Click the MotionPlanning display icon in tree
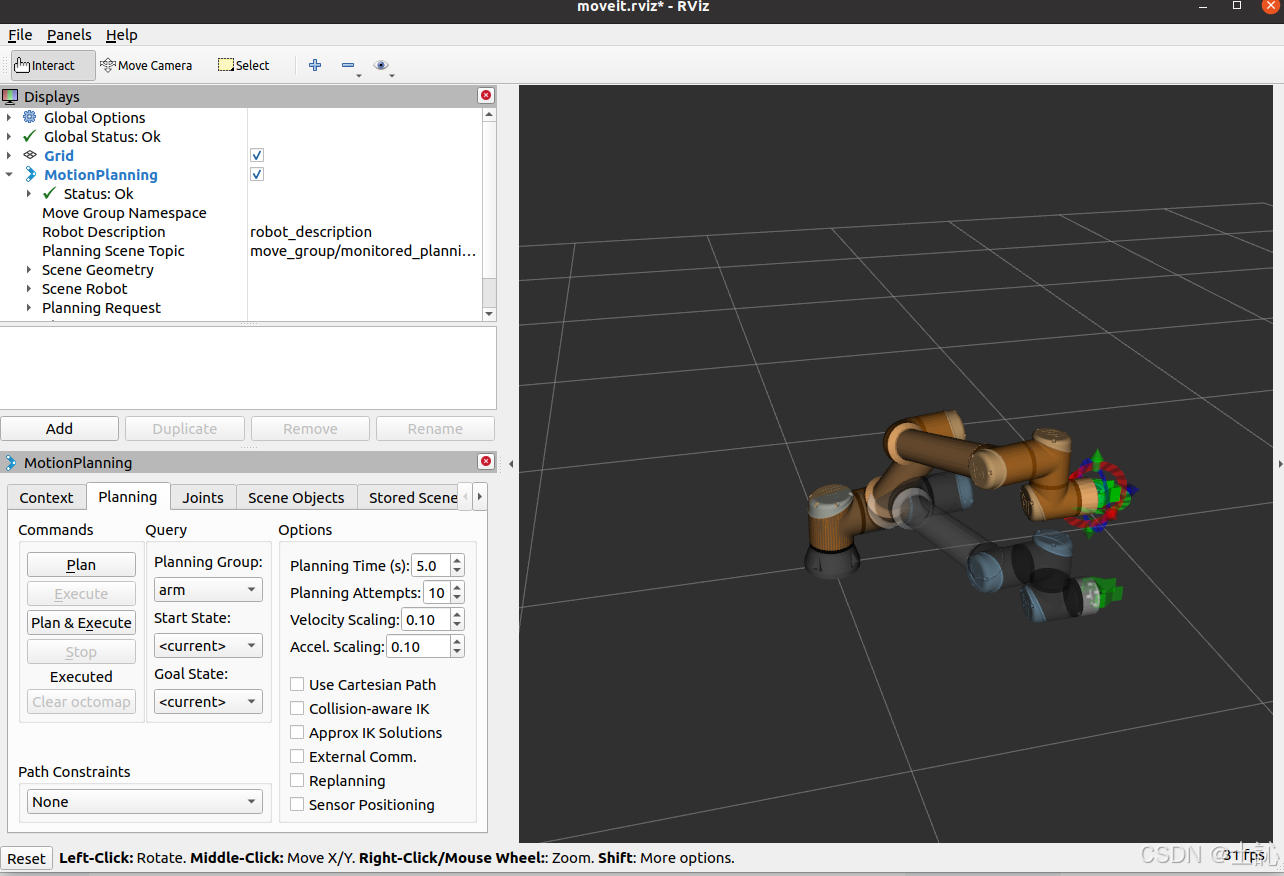Screen dimensions: 1284x876 coord(30,174)
